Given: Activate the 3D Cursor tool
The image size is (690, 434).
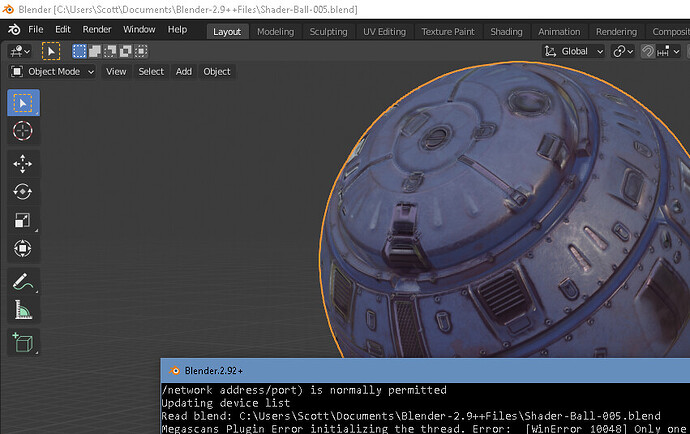Looking at the screenshot, I should tap(23, 131).
